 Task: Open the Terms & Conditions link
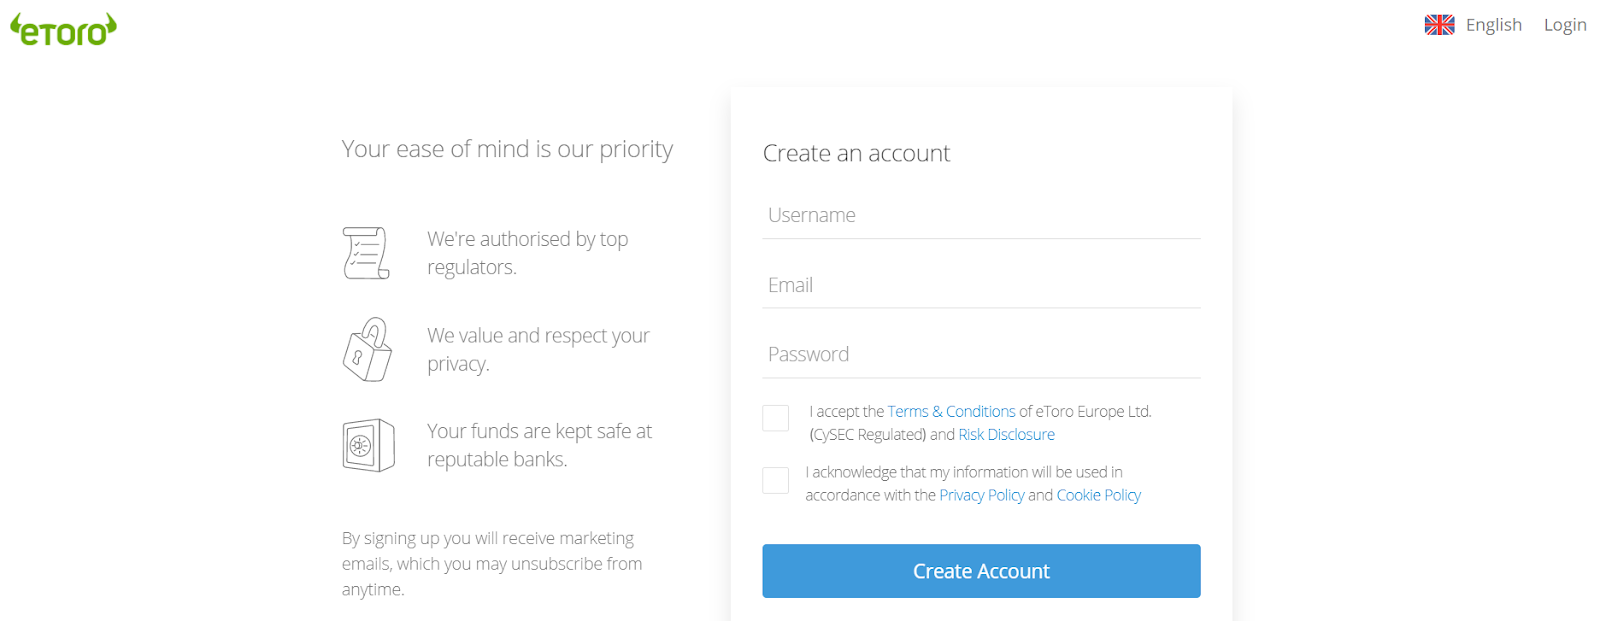pos(951,411)
